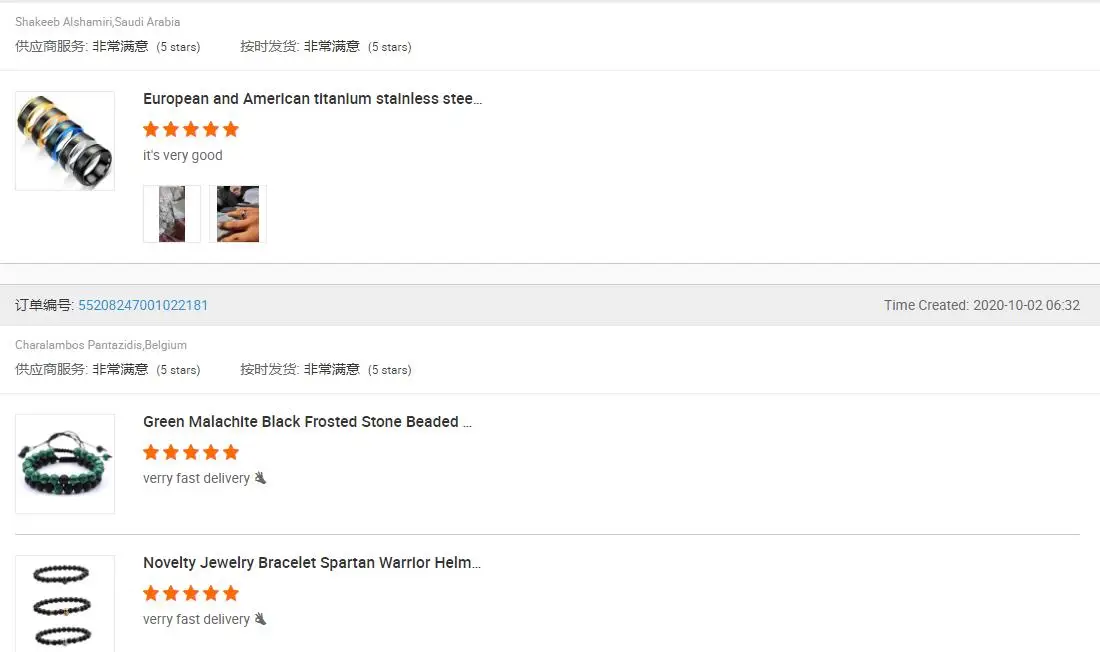
Task: Click running shoe emoji in Spartan review
Action: 260,619
